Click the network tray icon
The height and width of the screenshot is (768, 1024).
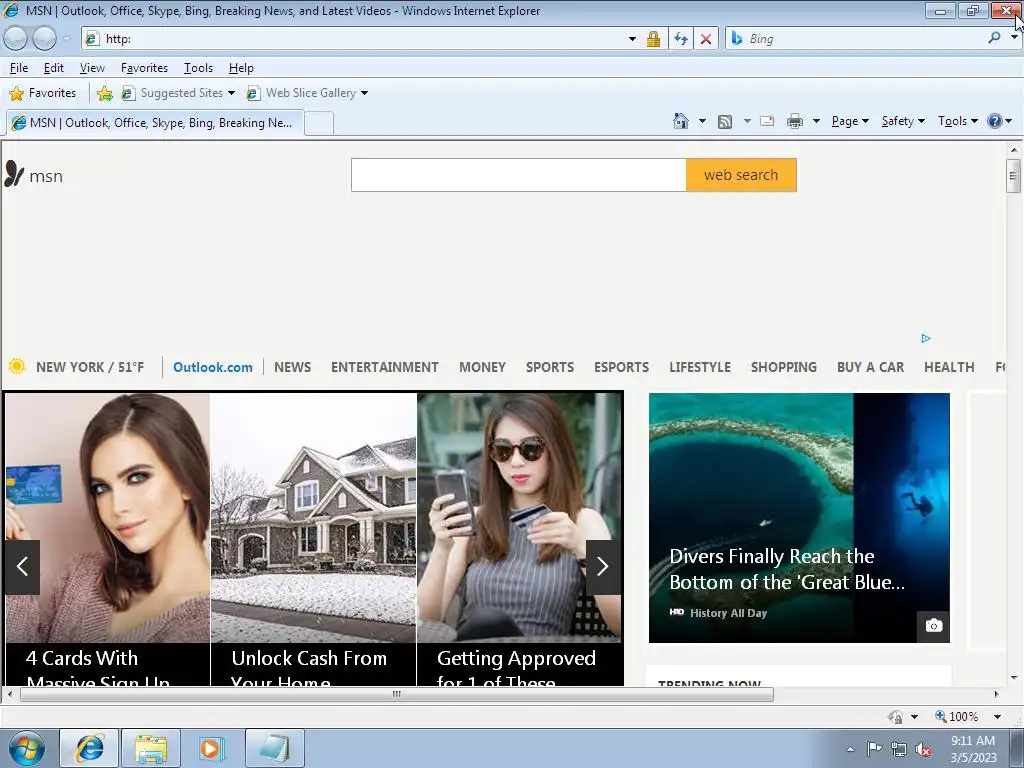(899, 749)
